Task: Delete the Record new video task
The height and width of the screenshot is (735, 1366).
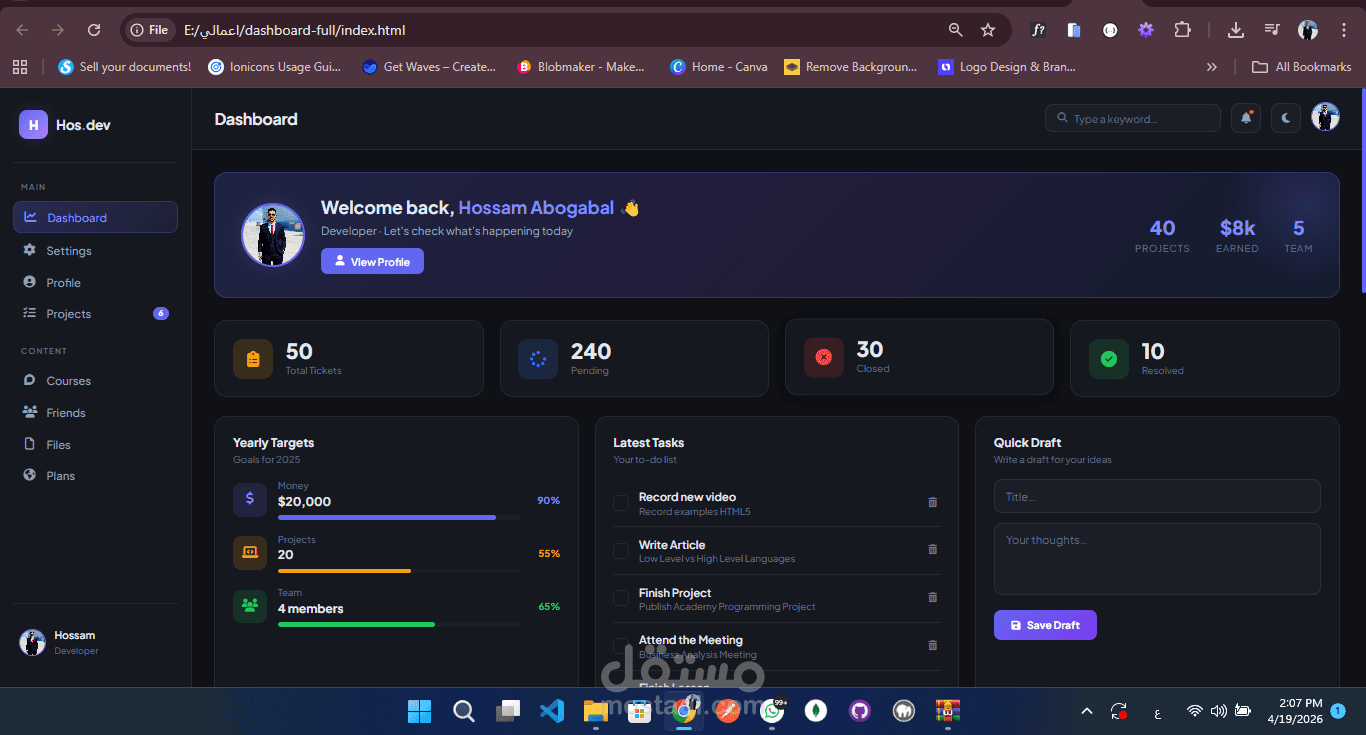Action: 932,502
